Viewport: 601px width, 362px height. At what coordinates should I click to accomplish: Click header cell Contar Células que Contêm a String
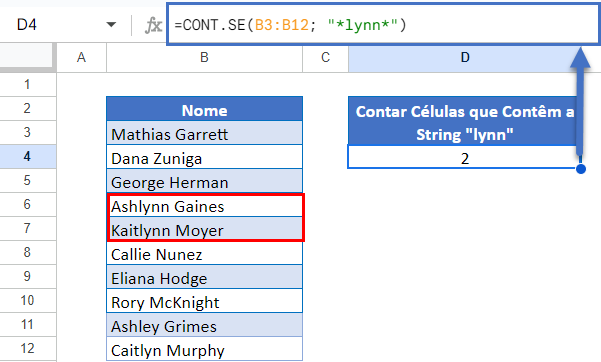coord(465,121)
